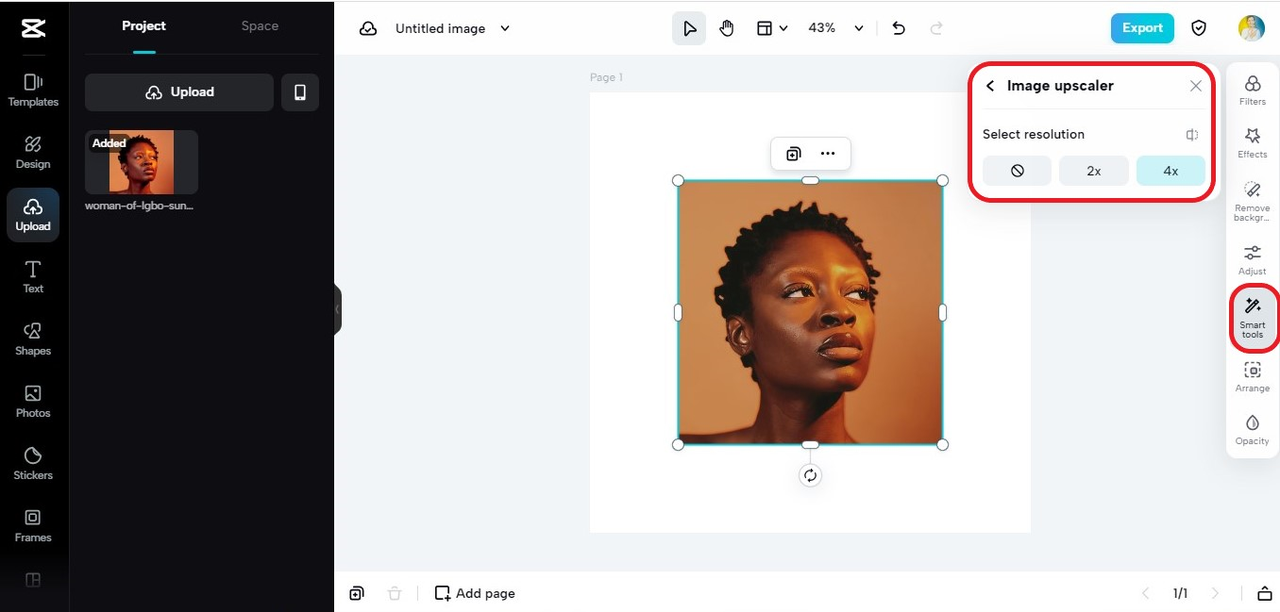
Task: Open the Frames sidebar panel
Action: pos(33,526)
